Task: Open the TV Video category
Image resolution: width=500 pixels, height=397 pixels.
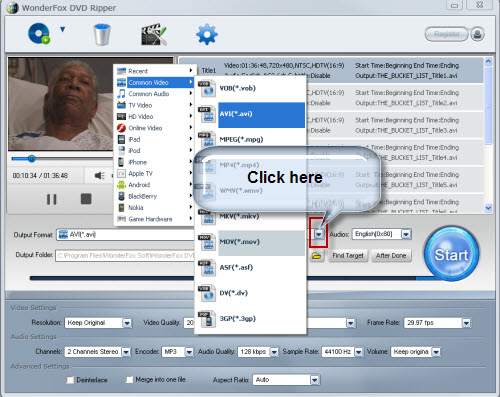Action: (155, 105)
